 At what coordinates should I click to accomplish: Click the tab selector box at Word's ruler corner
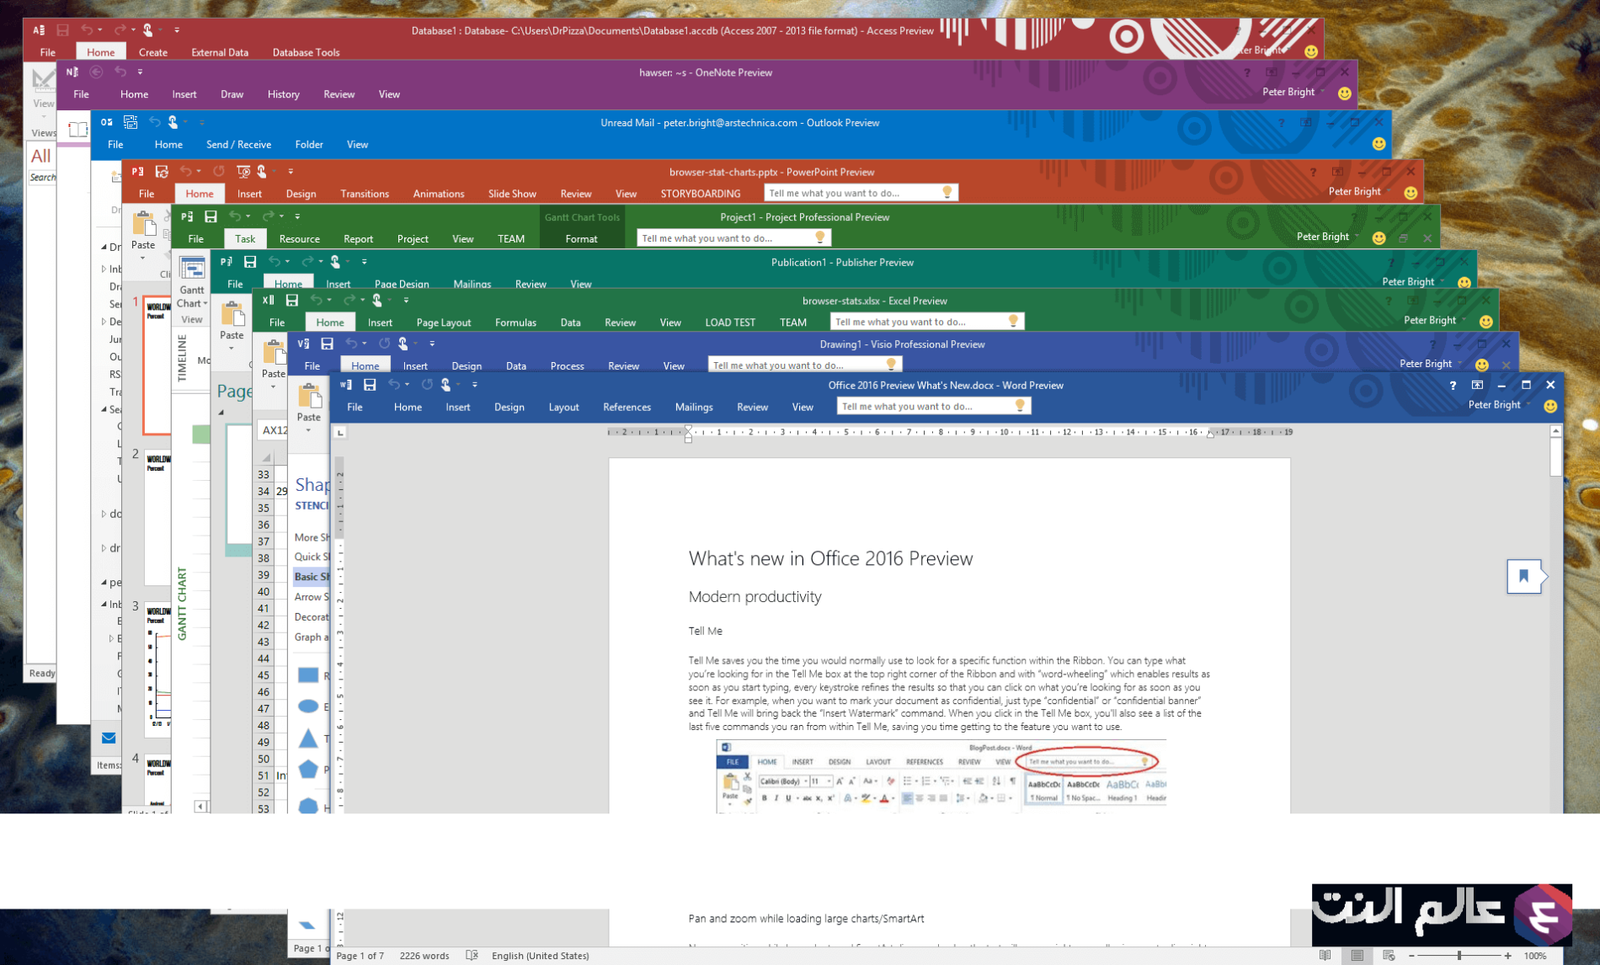pos(340,432)
